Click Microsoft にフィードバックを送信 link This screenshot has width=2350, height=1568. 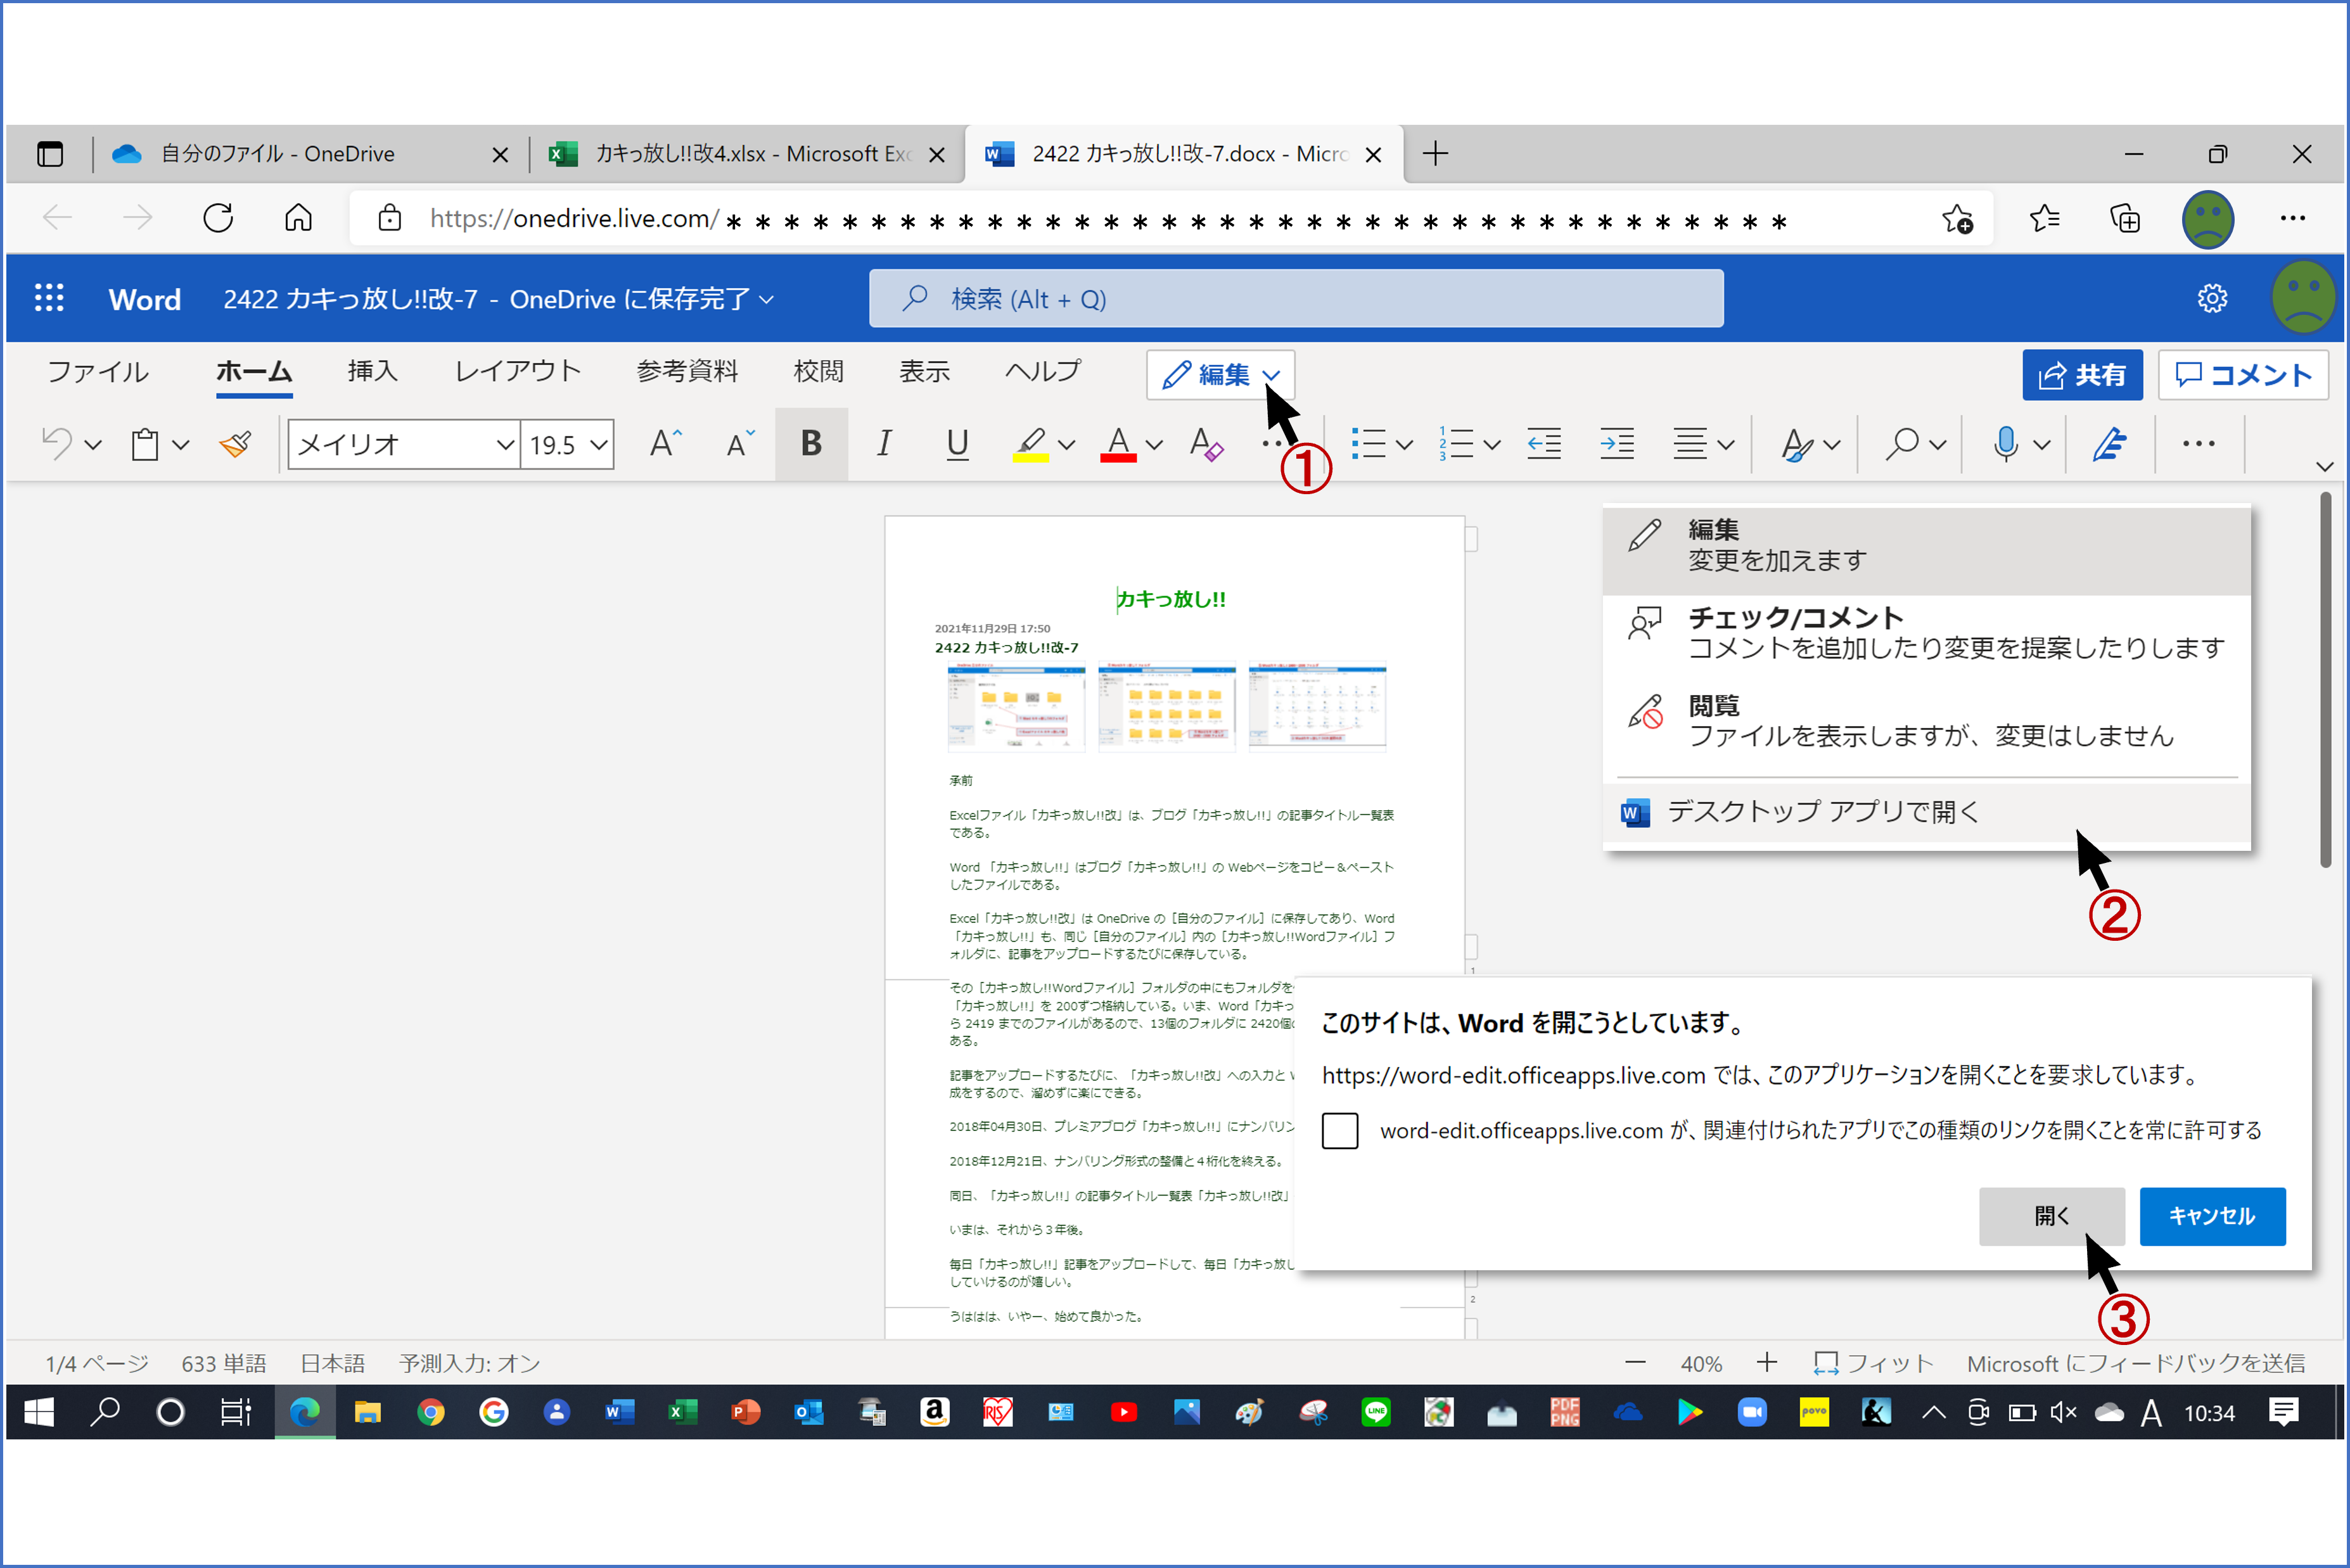[2136, 1363]
